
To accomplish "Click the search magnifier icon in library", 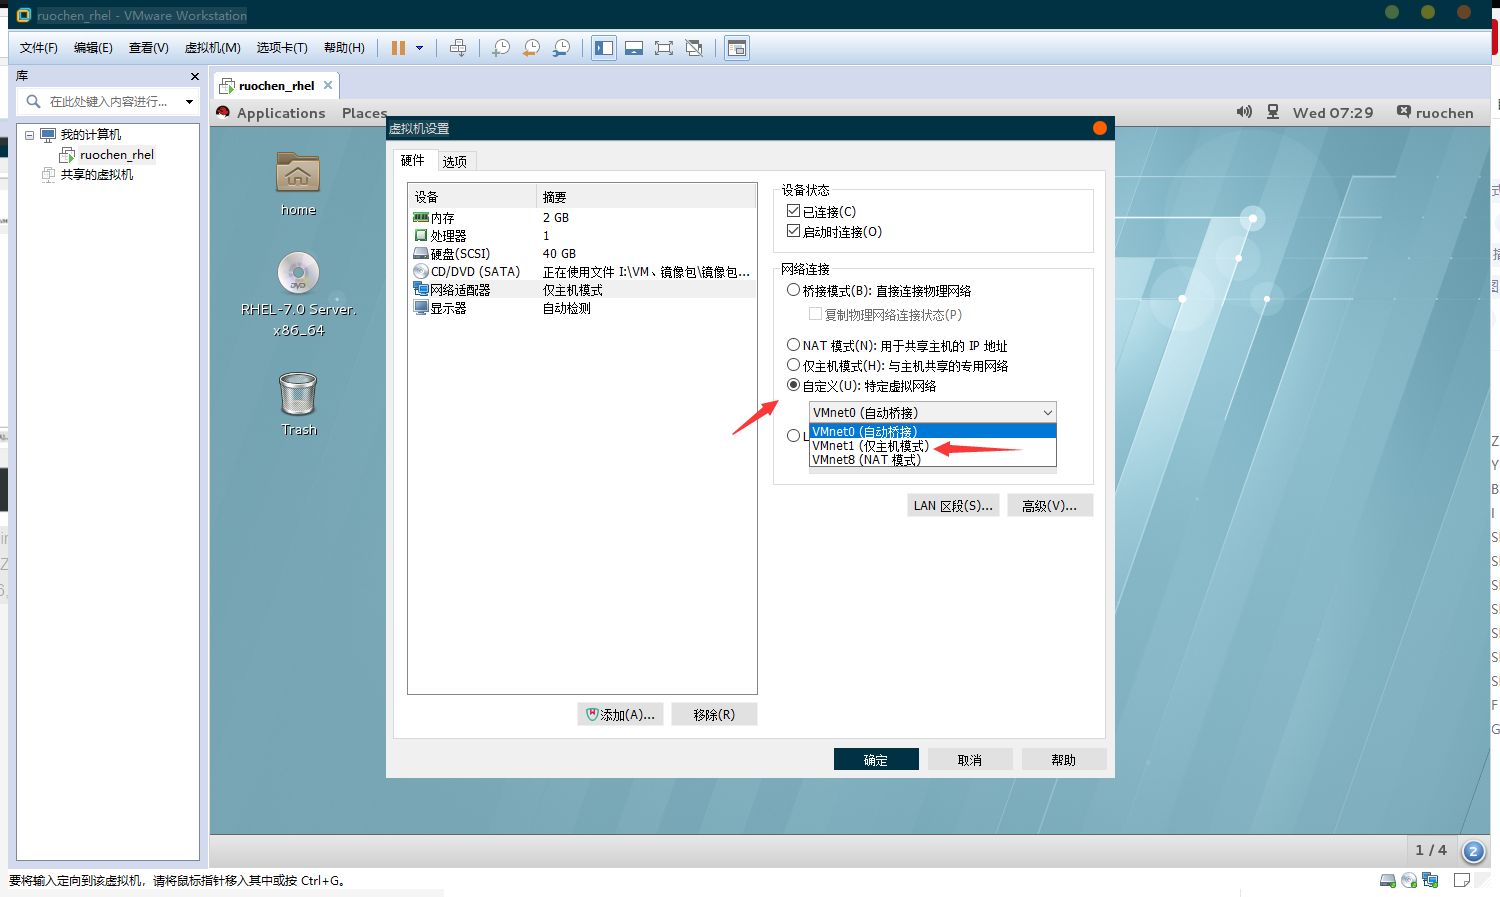I will pyautogui.click(x=33, y=101).
